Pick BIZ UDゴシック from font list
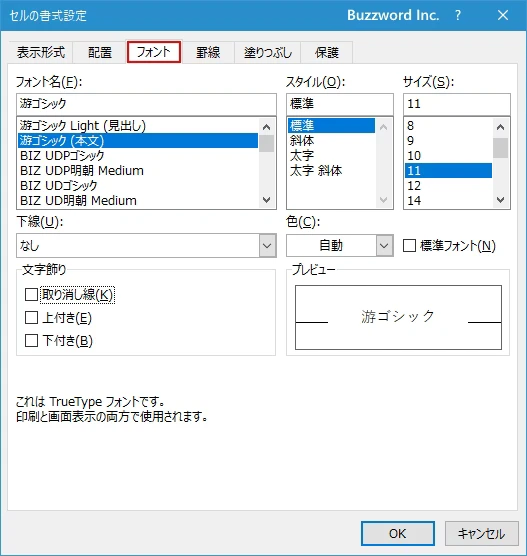Viewport: 527px width, 556px height. [138, 185]
